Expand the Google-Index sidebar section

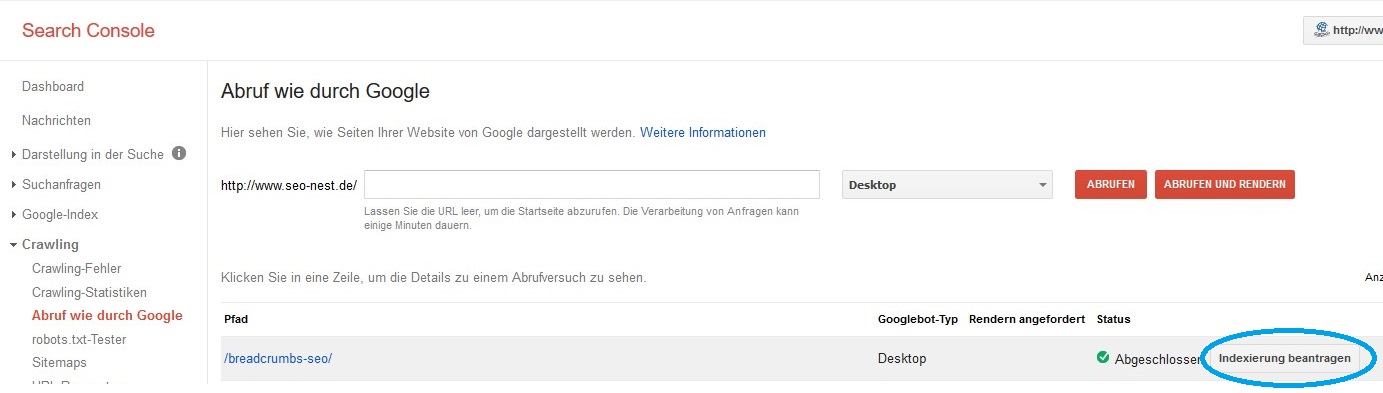coord(14,215)
